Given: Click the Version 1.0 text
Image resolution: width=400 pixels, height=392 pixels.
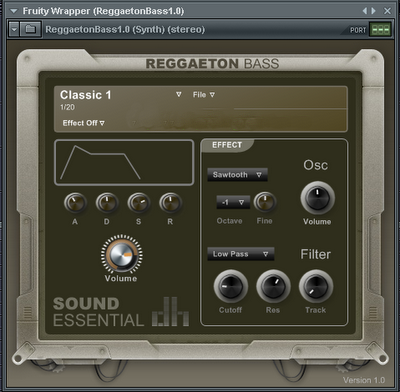Looking at the screenshot, I should [x=364, y=380].
